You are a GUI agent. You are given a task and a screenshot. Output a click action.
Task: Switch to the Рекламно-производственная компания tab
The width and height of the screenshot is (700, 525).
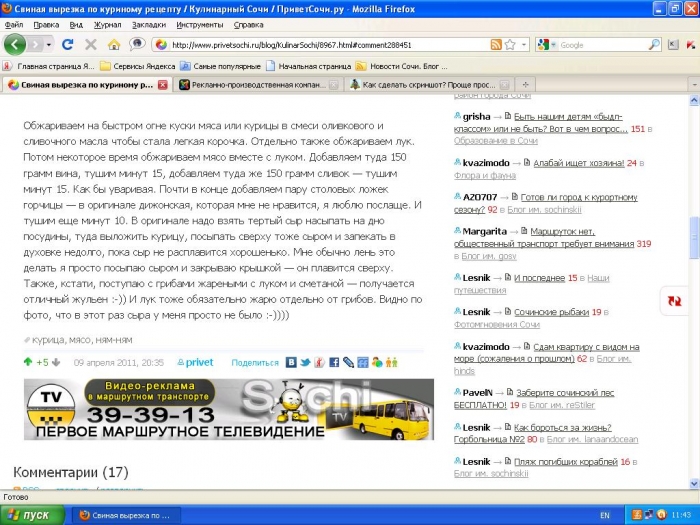click(x=255, y=85)
